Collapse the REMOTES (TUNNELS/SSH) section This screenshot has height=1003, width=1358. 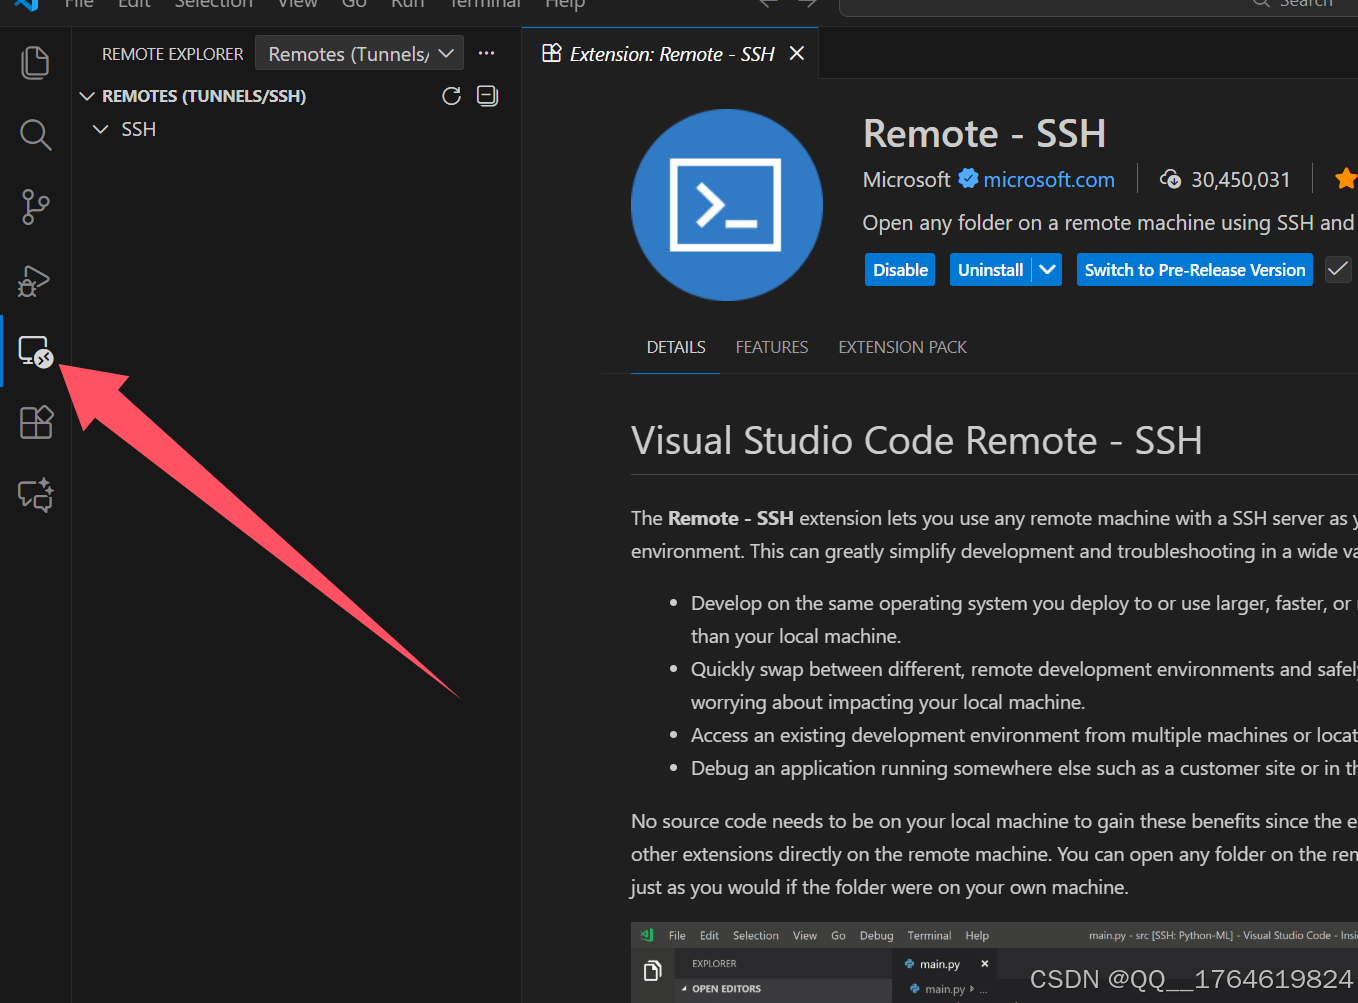87,96
